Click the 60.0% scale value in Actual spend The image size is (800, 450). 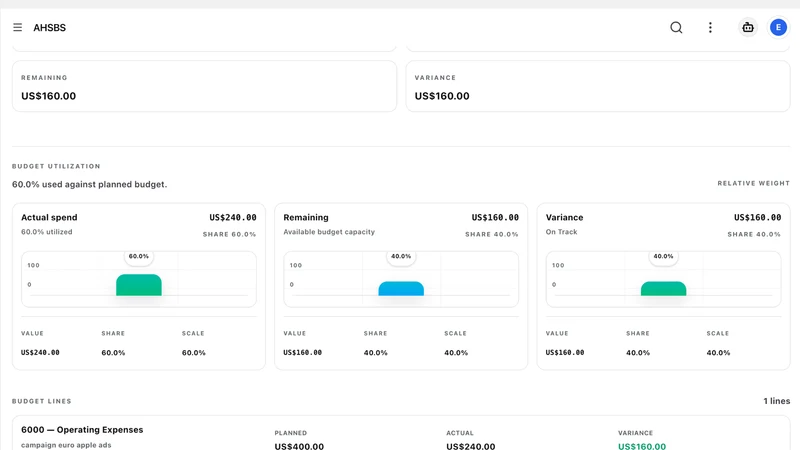click(x=194, y=353)
